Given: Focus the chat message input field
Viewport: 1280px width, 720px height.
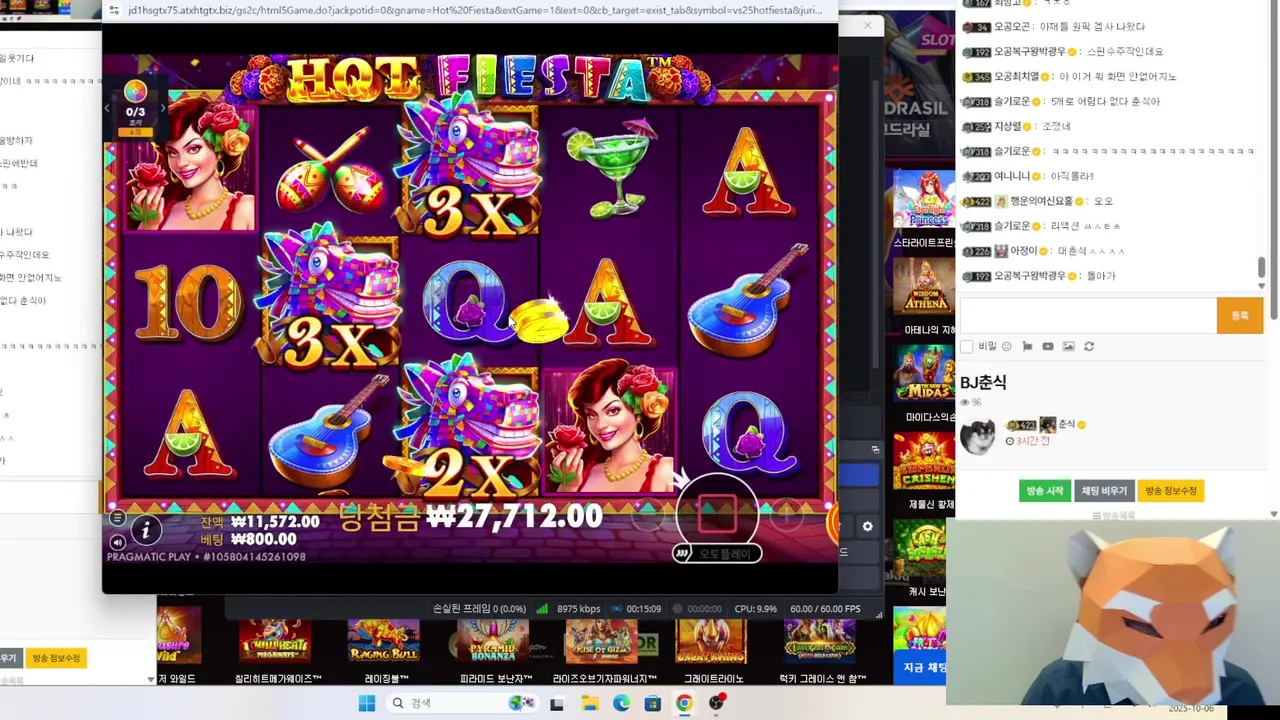Looking at the screenshot, I should (1087, 315).
